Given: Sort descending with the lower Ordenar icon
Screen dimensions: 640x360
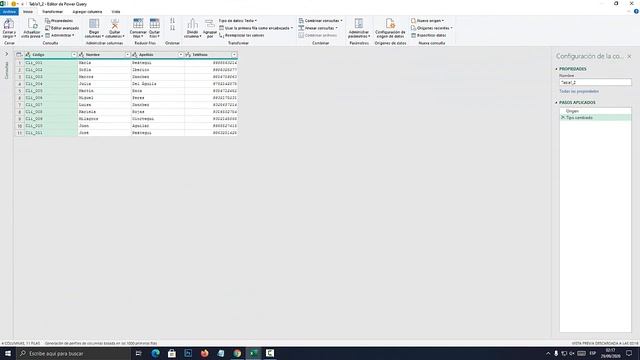Looking at the screenshot, I should click(172, 28).
